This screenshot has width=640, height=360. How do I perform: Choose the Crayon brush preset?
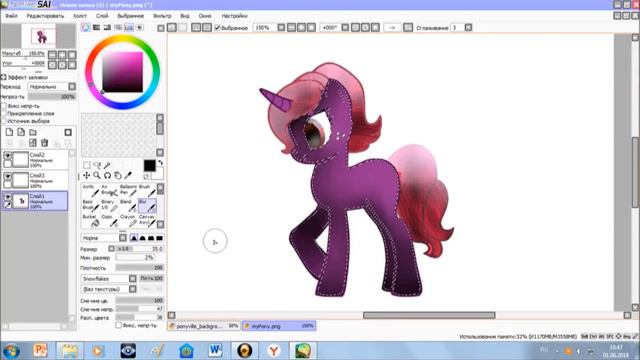pyautogui.click(x=128, y=221)
